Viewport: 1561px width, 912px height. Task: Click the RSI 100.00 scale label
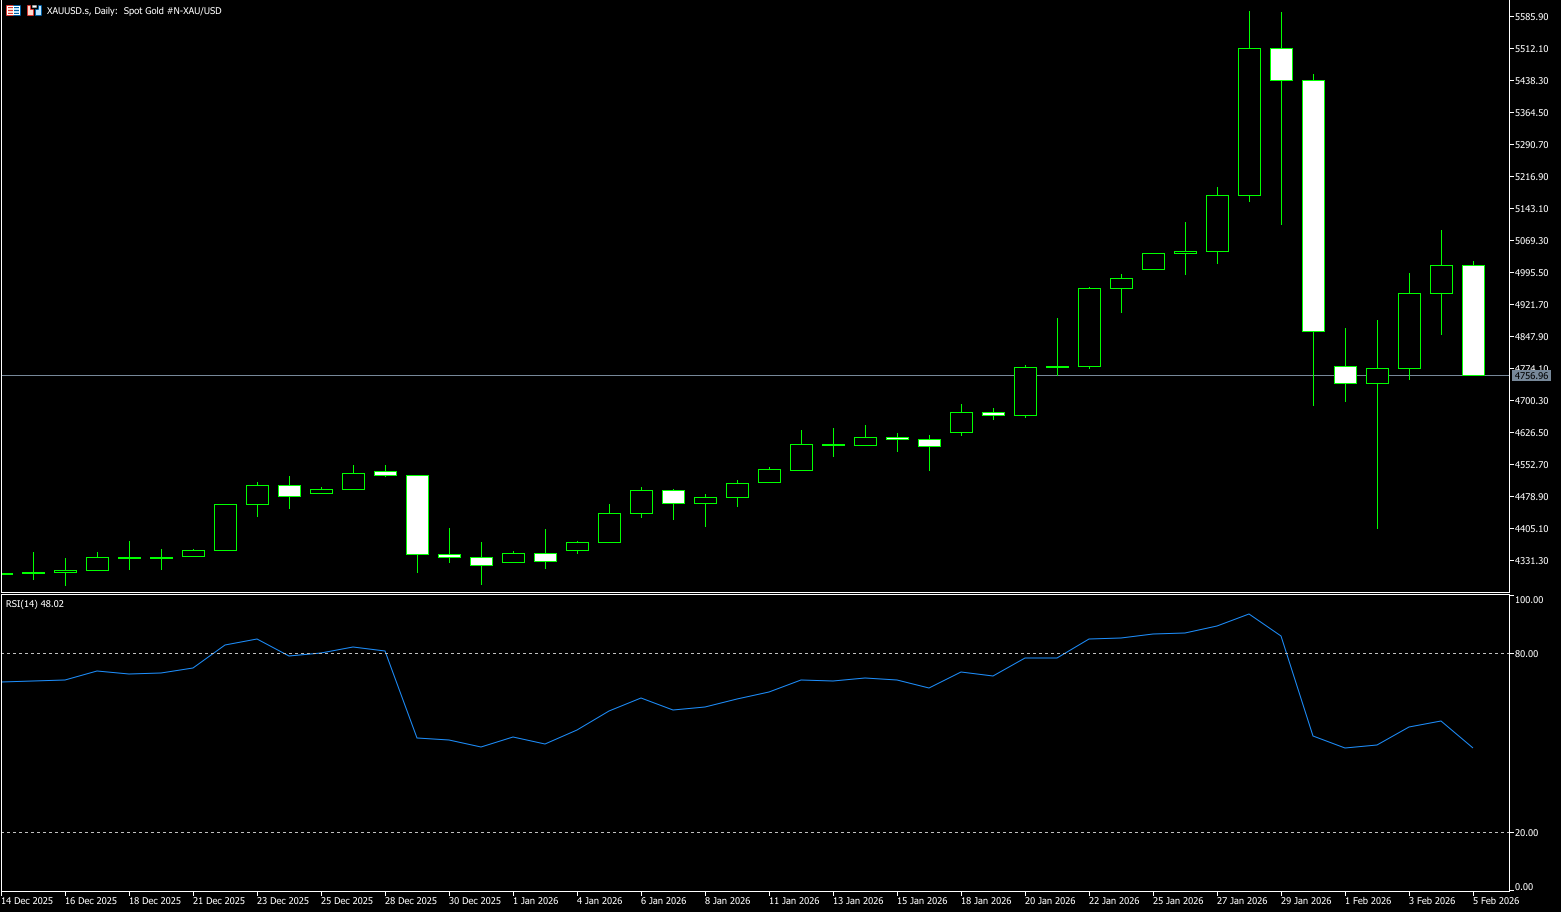[x=1529, y=600]
